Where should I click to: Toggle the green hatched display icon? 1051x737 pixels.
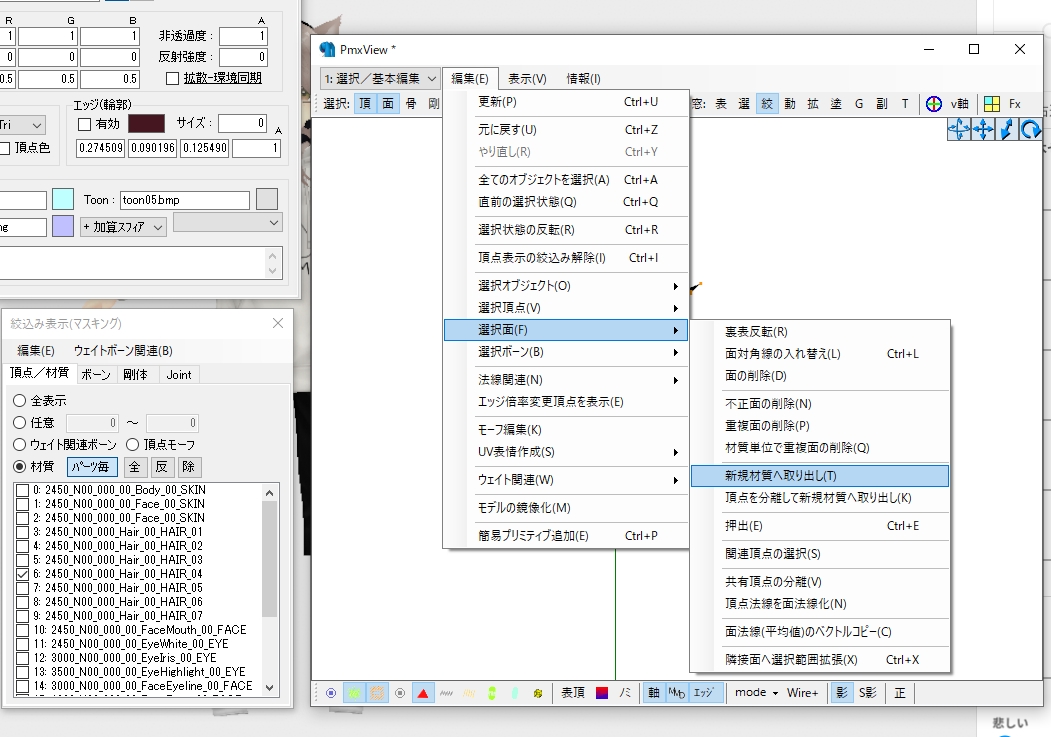tap(354, 693)
